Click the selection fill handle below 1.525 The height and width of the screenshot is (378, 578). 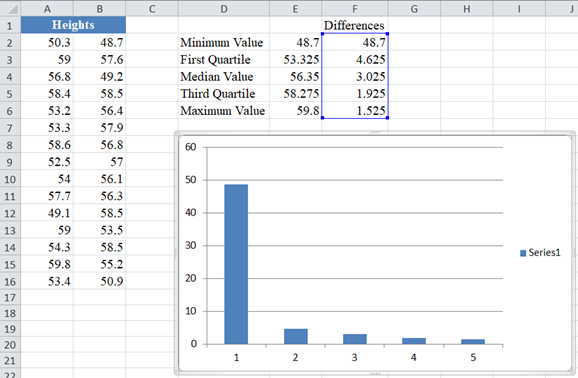(x=387, y=118)
